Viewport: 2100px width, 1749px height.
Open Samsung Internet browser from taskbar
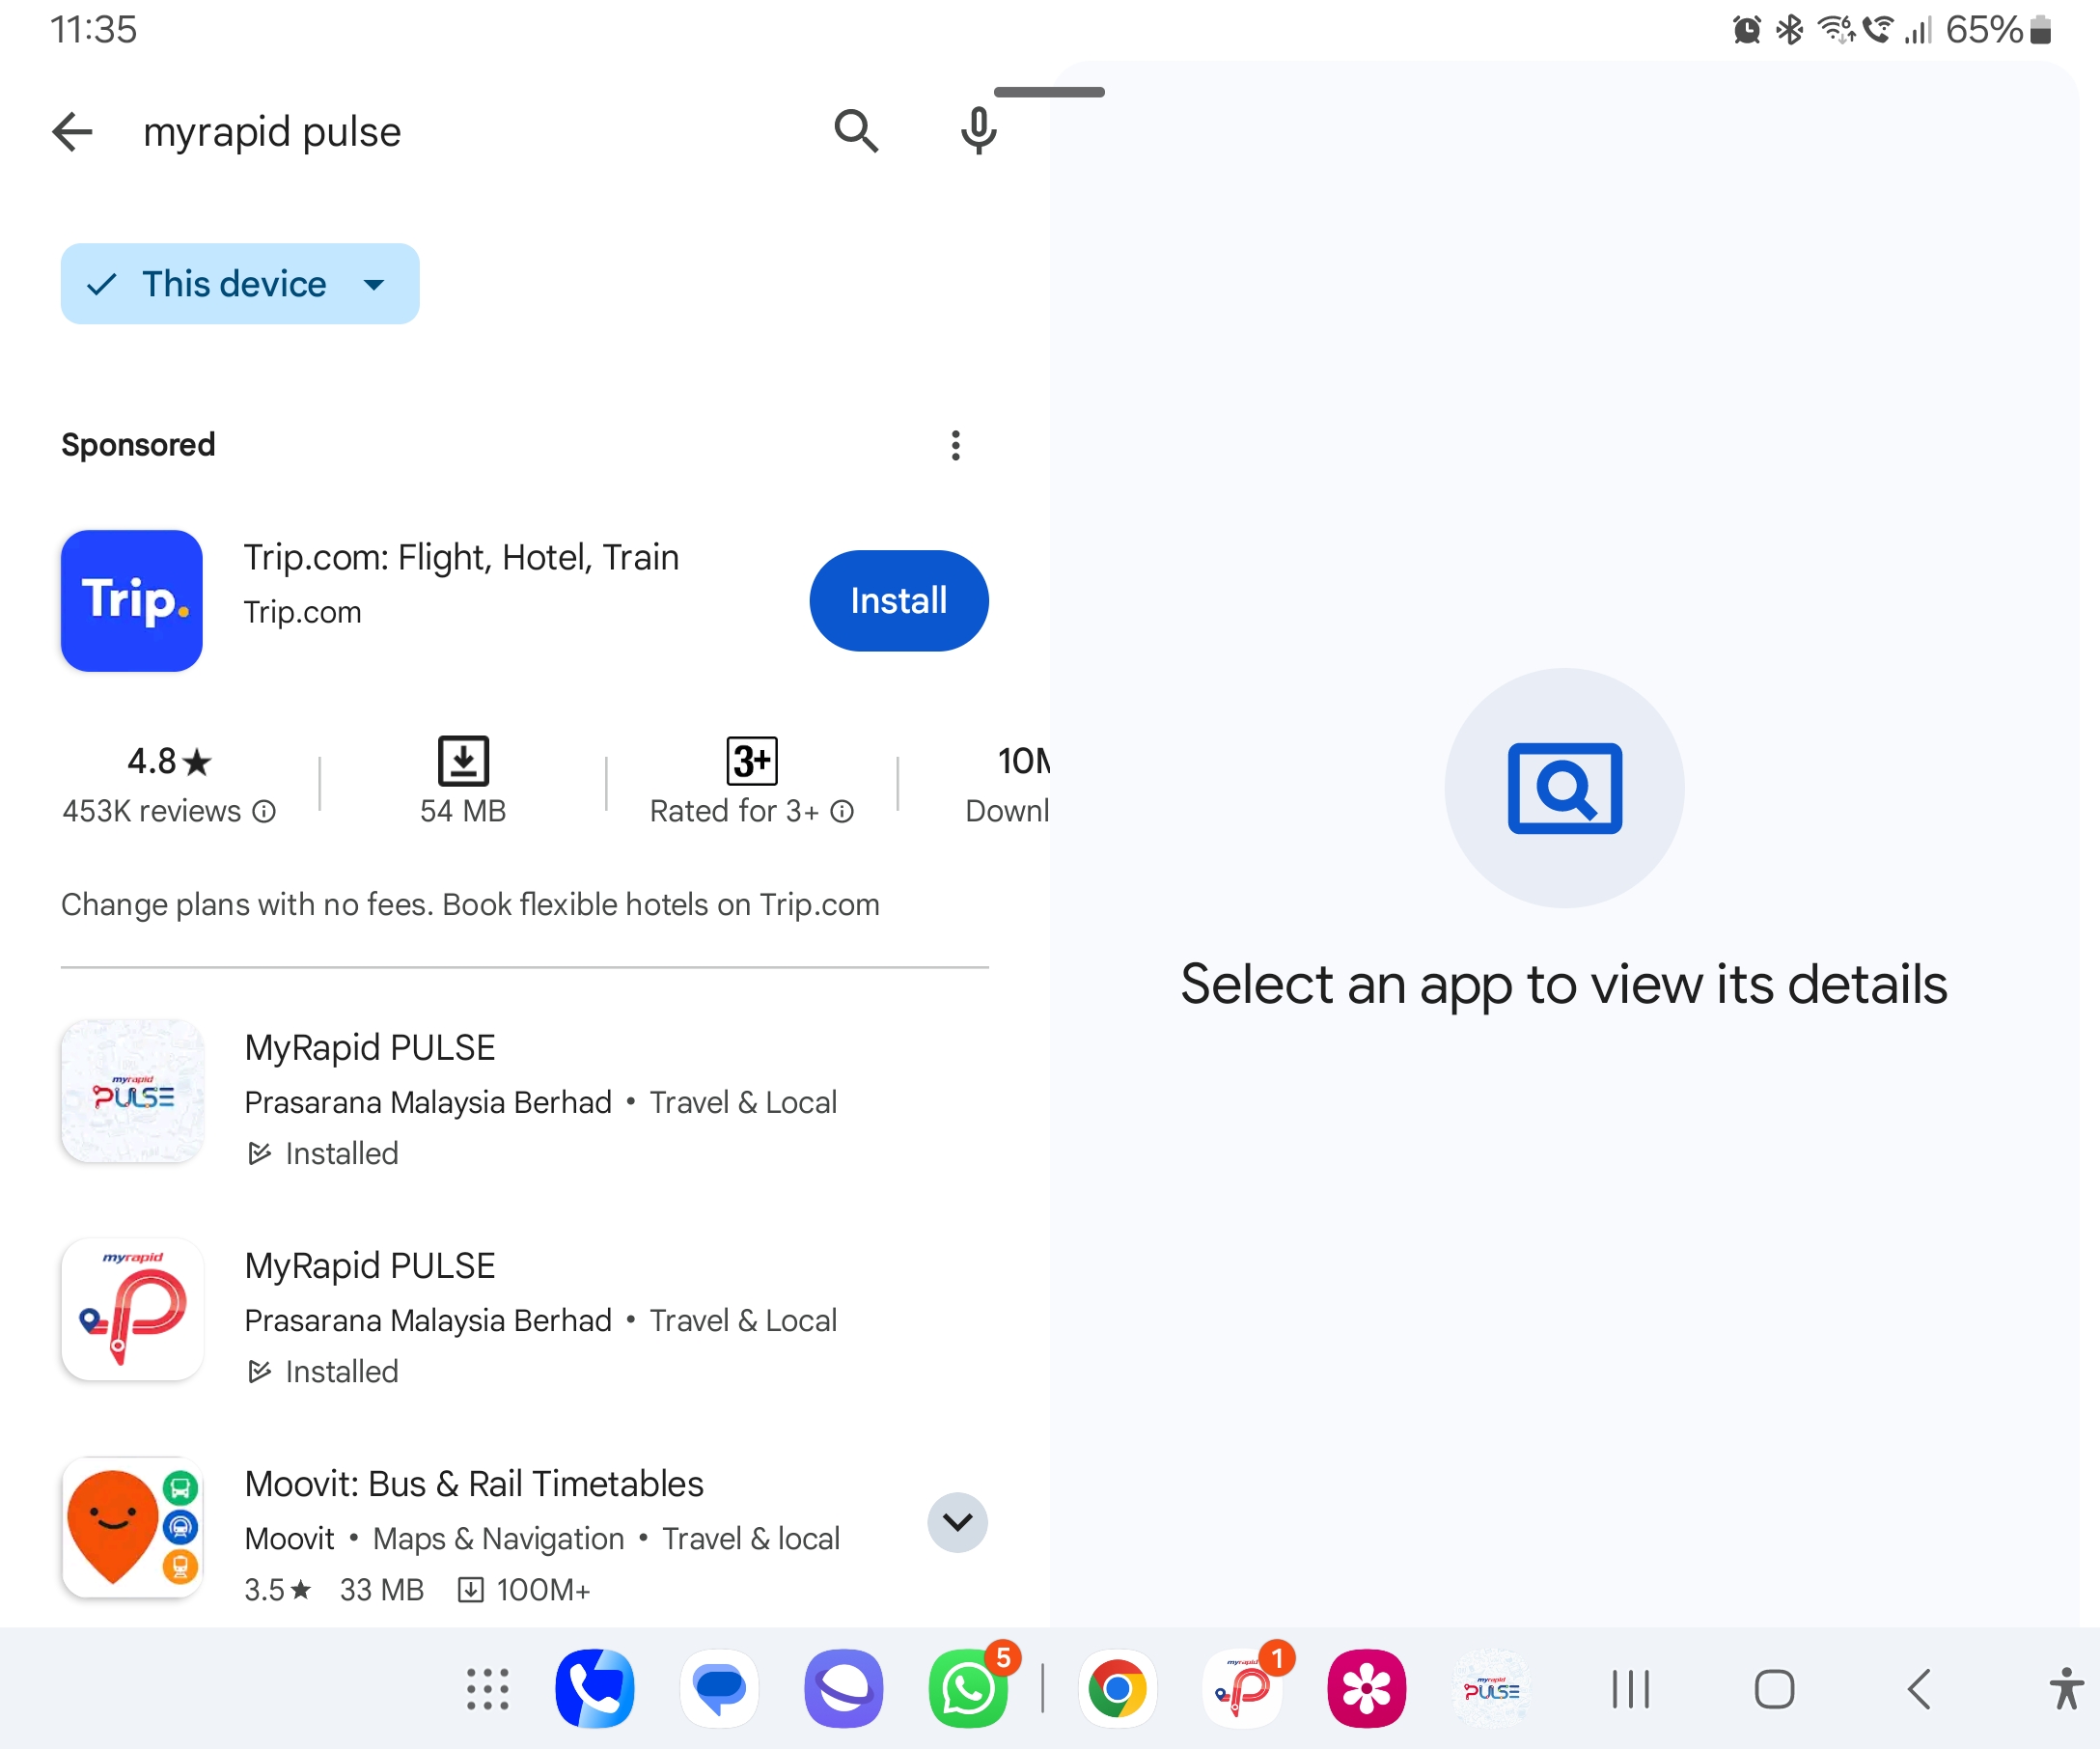[843, 1689]
